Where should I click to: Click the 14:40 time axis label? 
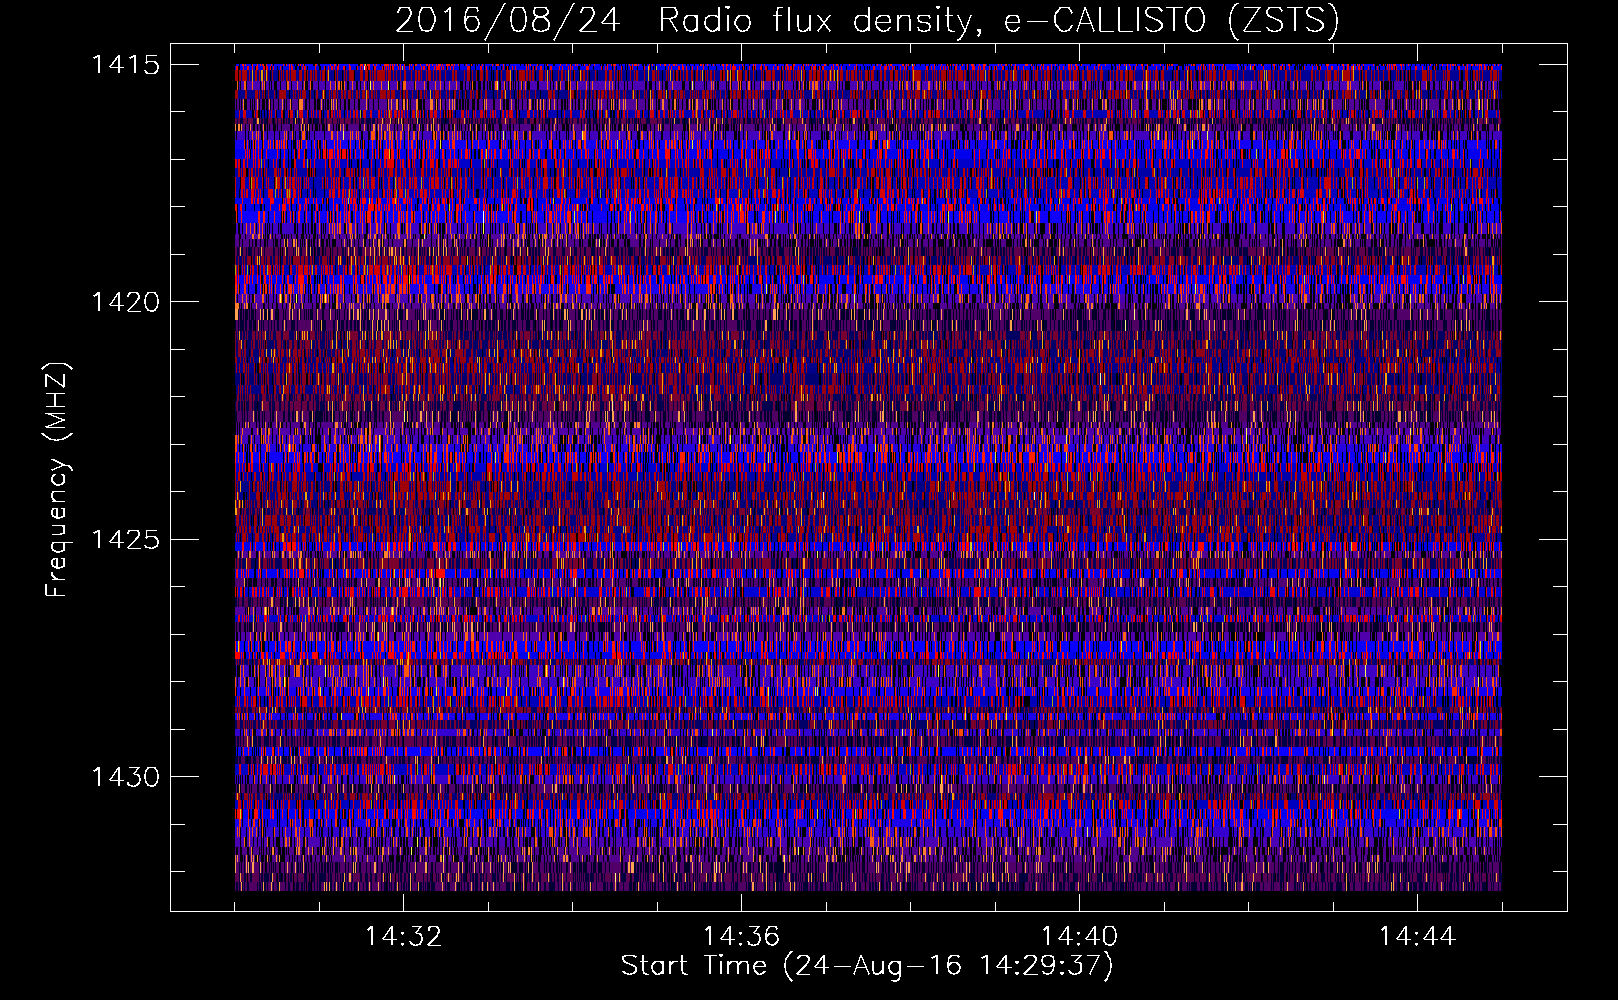click(1079, 937)
